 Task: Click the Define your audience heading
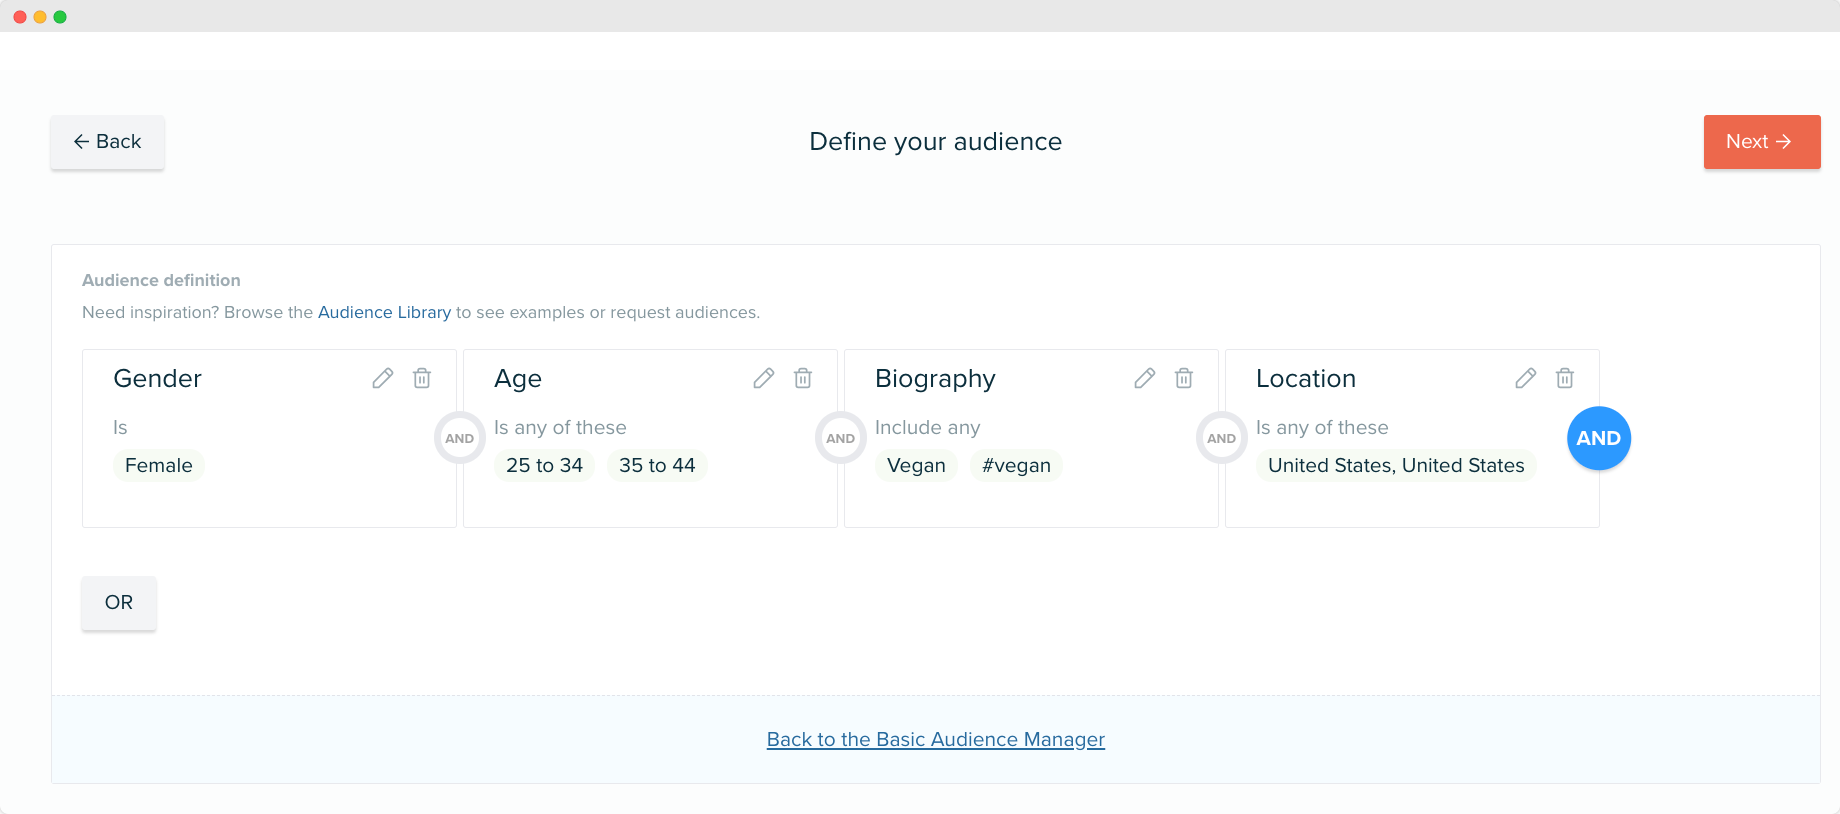click(x=936, y=142)
